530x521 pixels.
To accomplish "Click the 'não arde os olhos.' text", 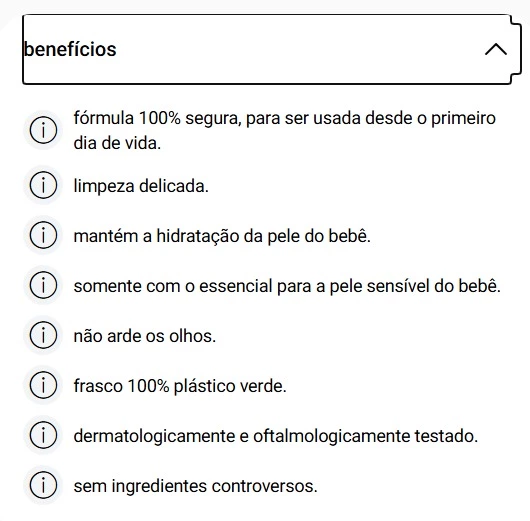I will pos(145,336).
